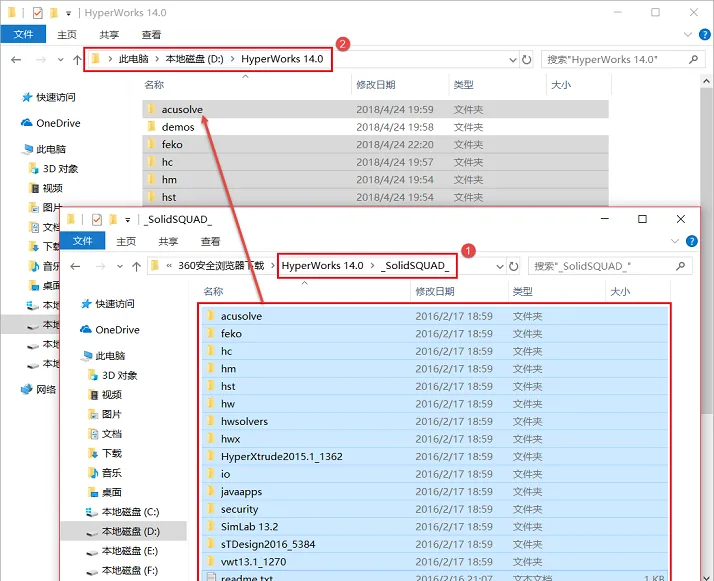The image size is (714, 581).
Task: Select hwsolvers folder in _SolidSQUAD_ window
Action: [x=434, y=421]
